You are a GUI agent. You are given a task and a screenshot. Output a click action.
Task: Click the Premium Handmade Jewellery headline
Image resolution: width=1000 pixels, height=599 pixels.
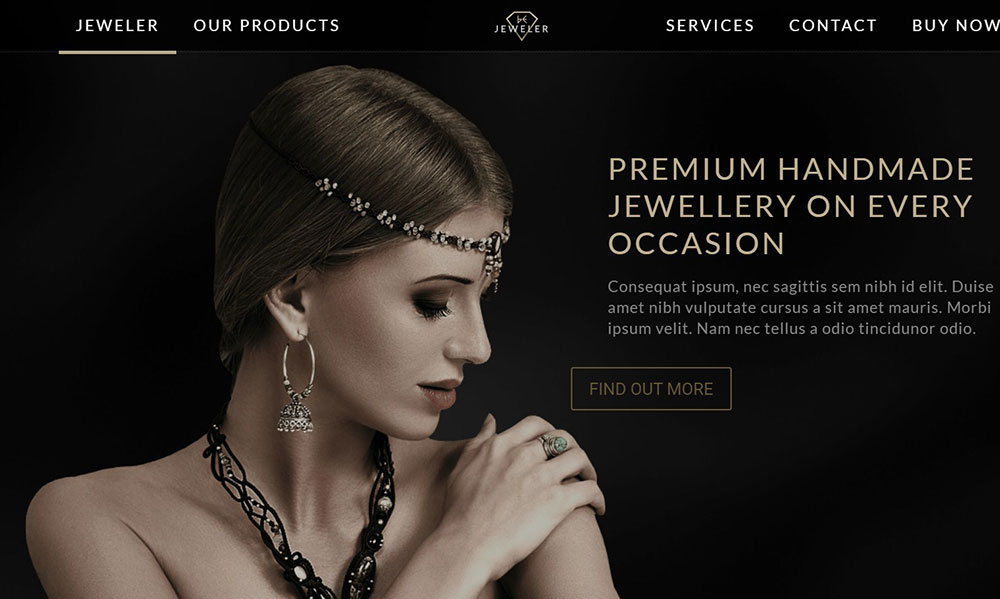pos(791,206)
